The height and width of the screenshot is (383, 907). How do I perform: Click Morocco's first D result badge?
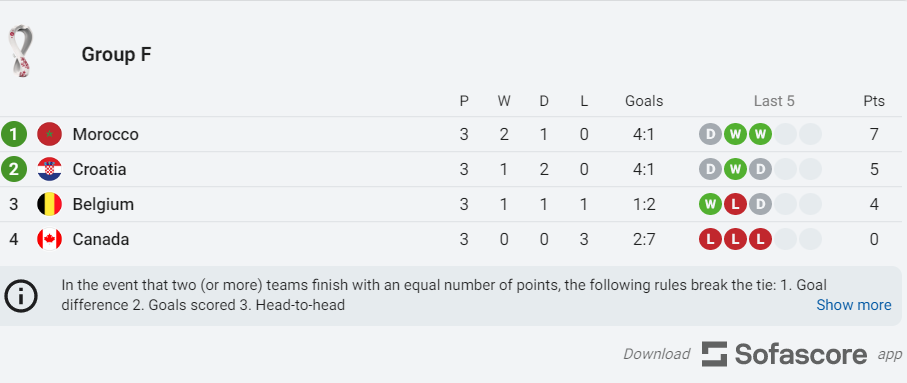[x=710, y=134]
